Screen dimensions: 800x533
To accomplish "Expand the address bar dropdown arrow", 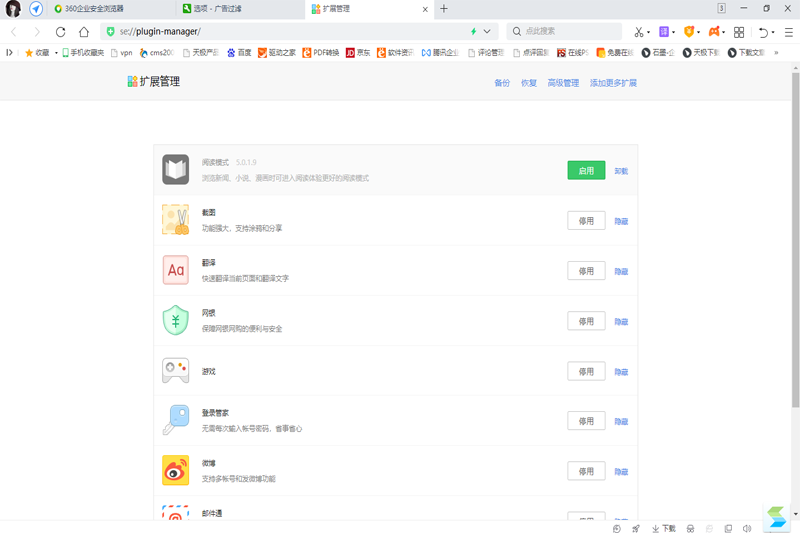I will point(487,32).
